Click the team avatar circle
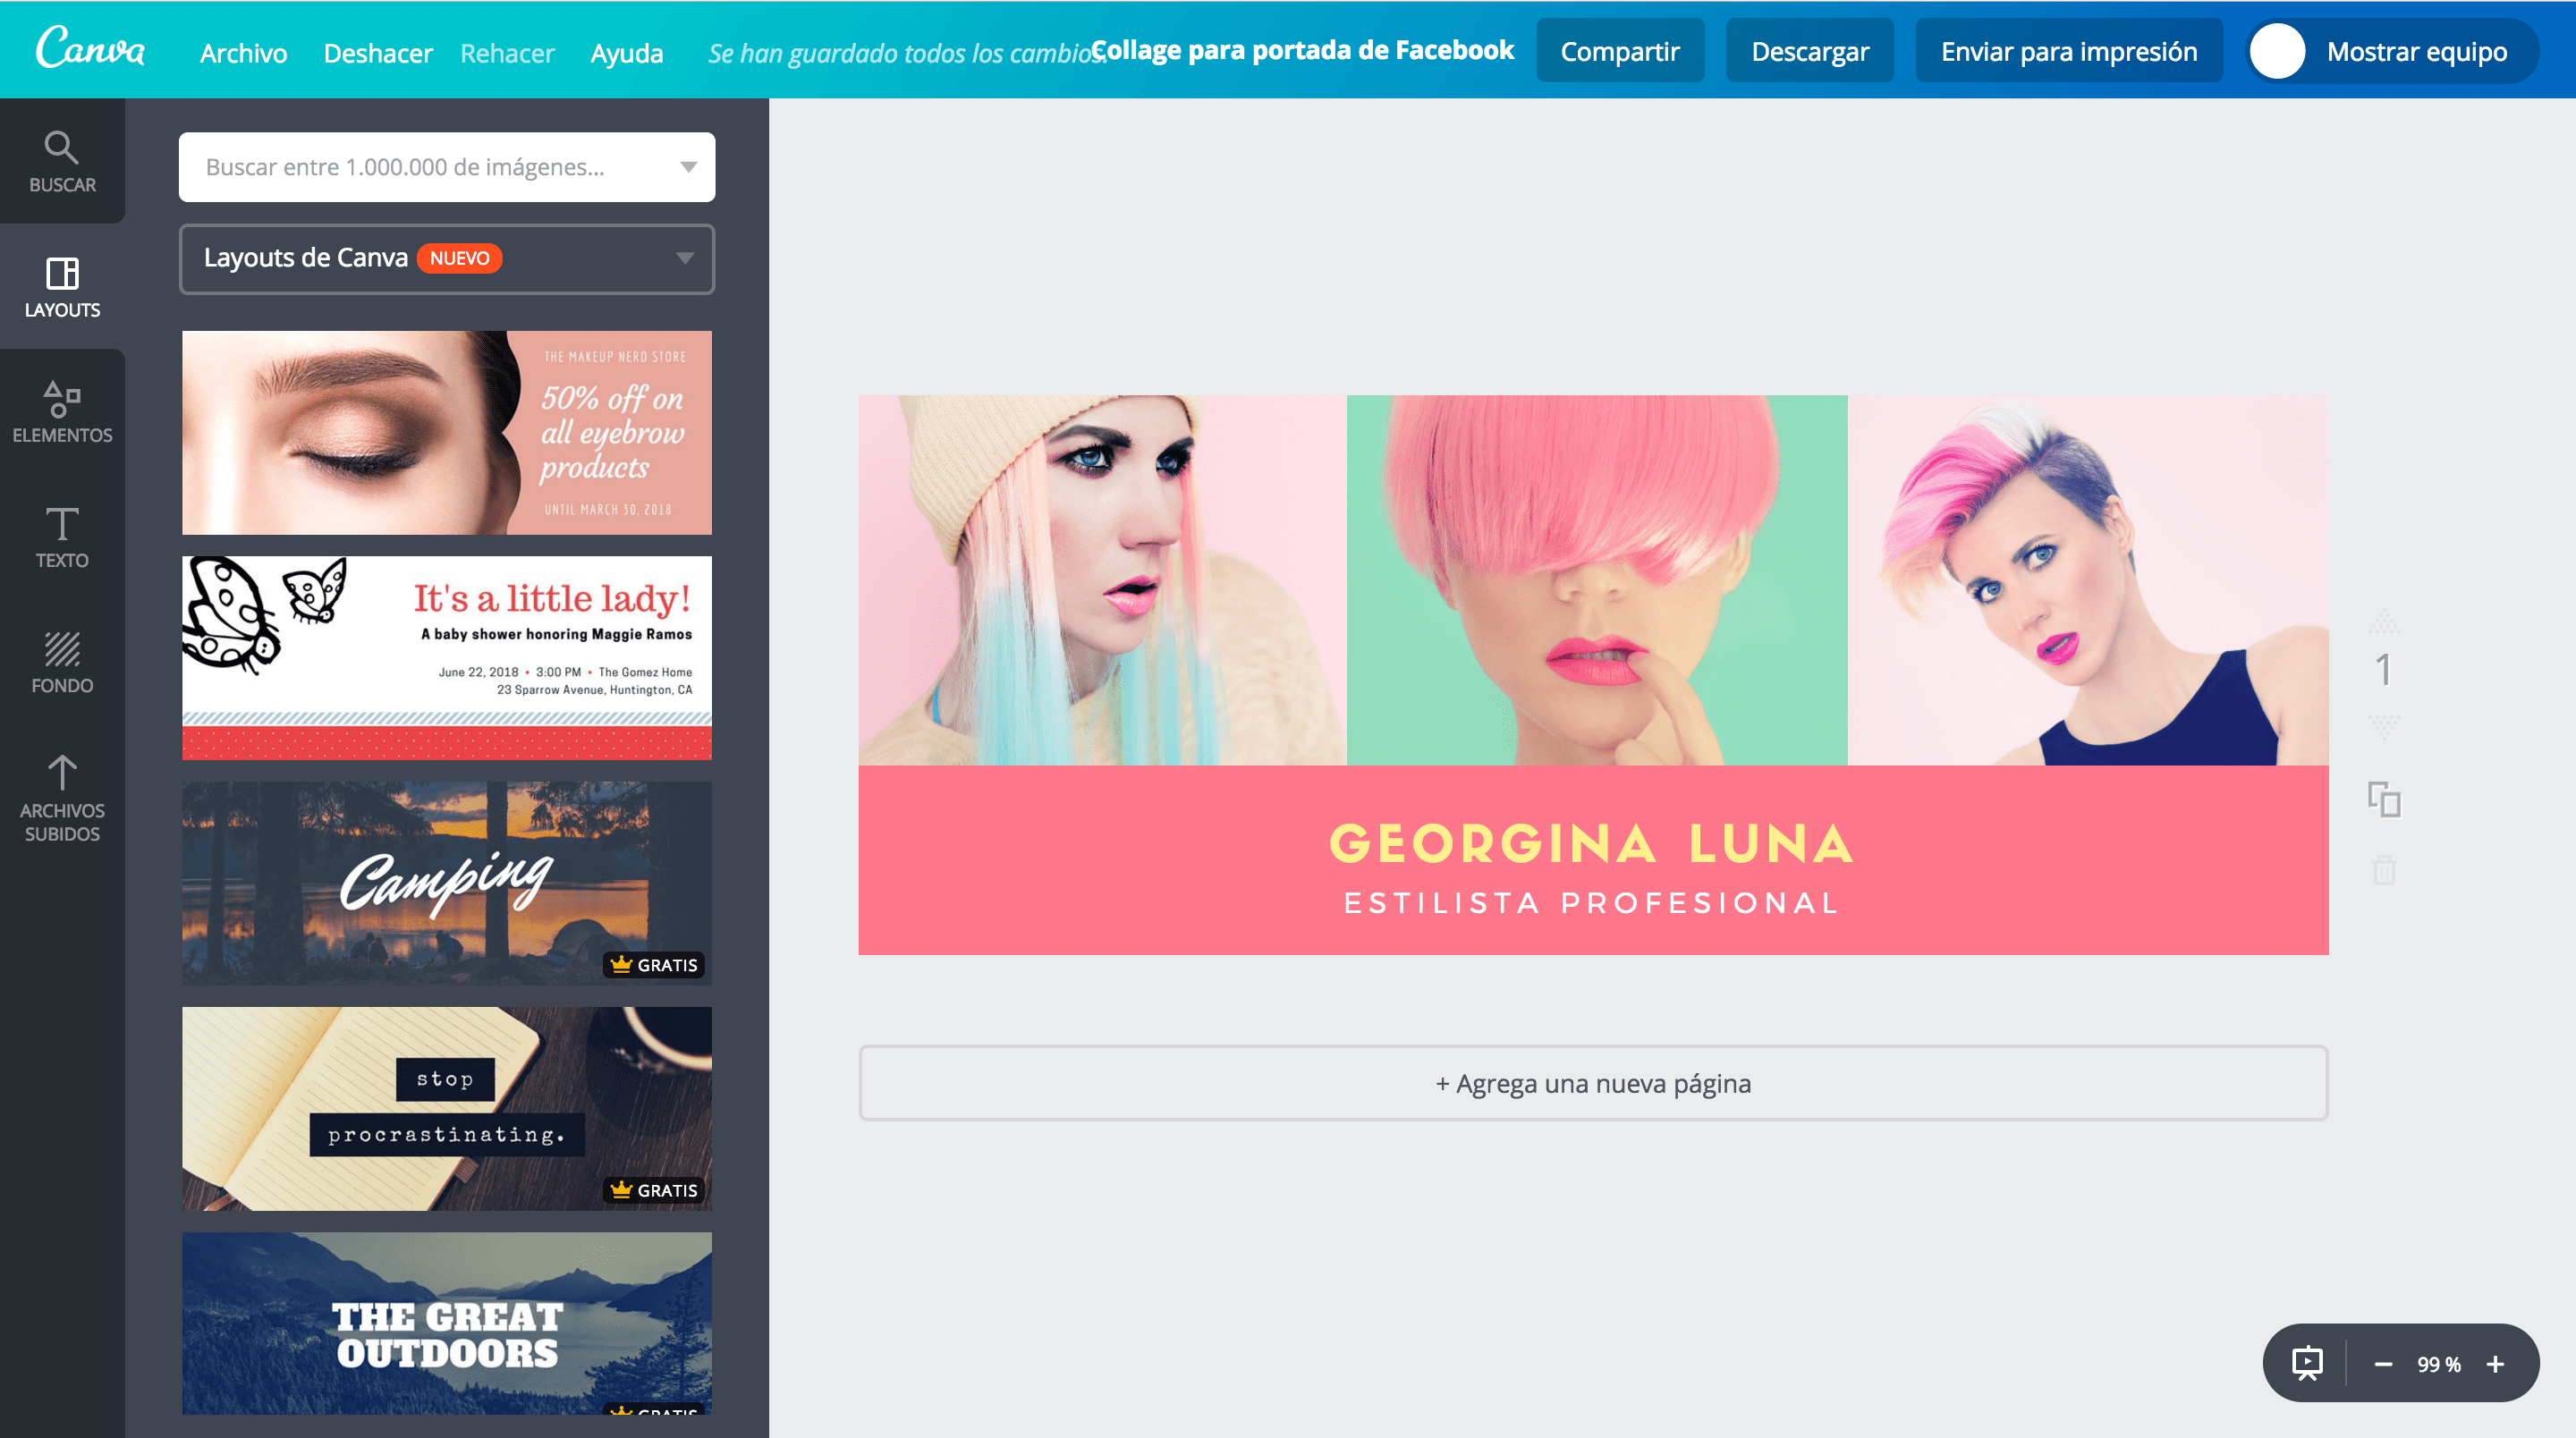This screenshot has width=2576, height=1438. click(2278, 50)
